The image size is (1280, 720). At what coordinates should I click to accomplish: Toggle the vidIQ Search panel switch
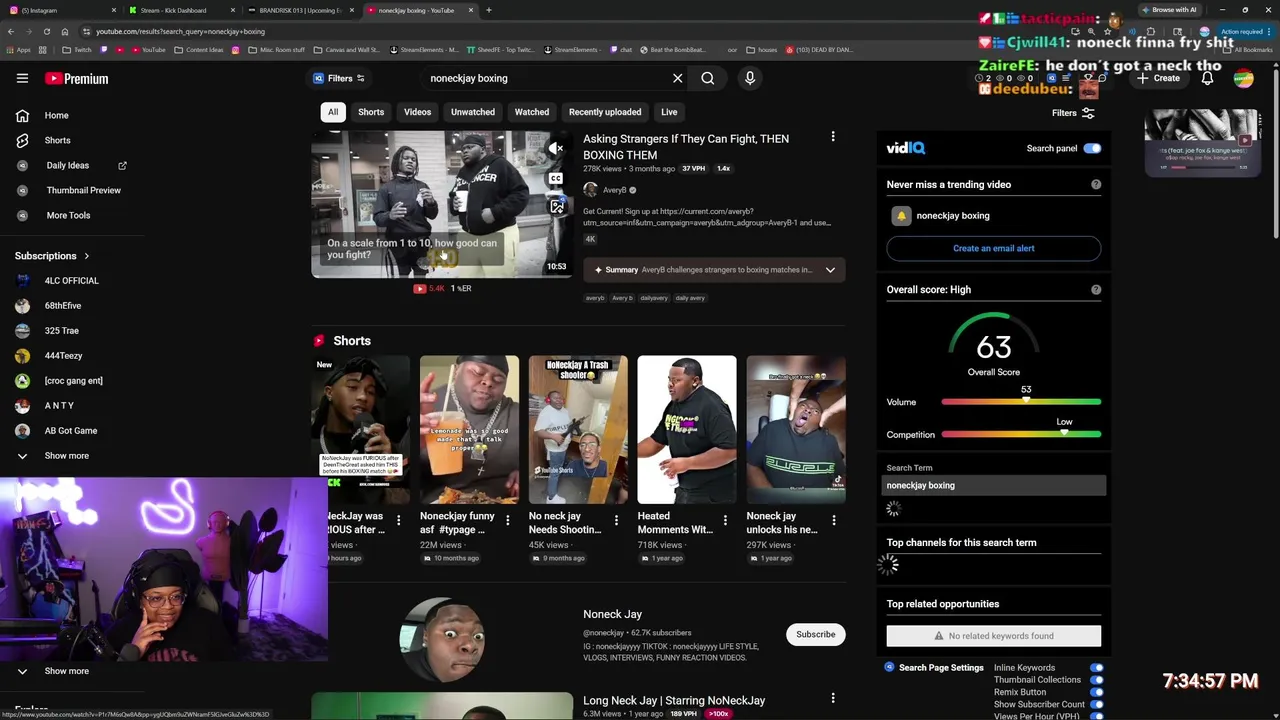click(1092, 148)
